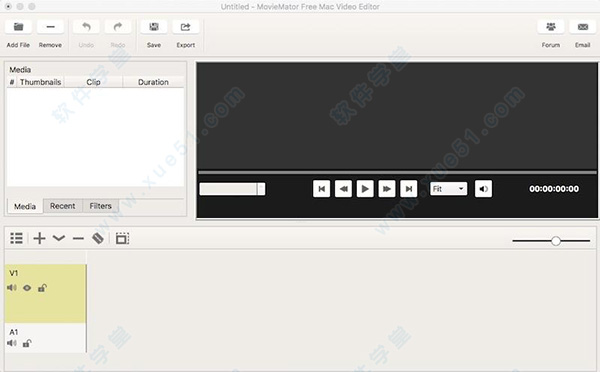Viewport: 600px width, 372px height.
Task: Select the A1 track header label
Action: (x=14, y=332)
